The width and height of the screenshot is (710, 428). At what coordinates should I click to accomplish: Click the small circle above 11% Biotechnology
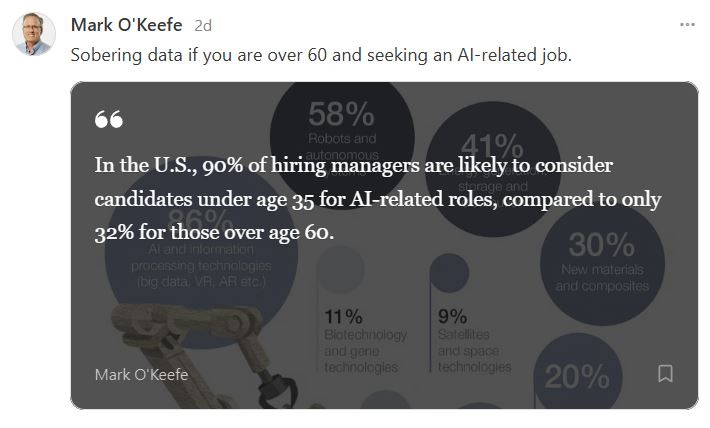[341, 269]
